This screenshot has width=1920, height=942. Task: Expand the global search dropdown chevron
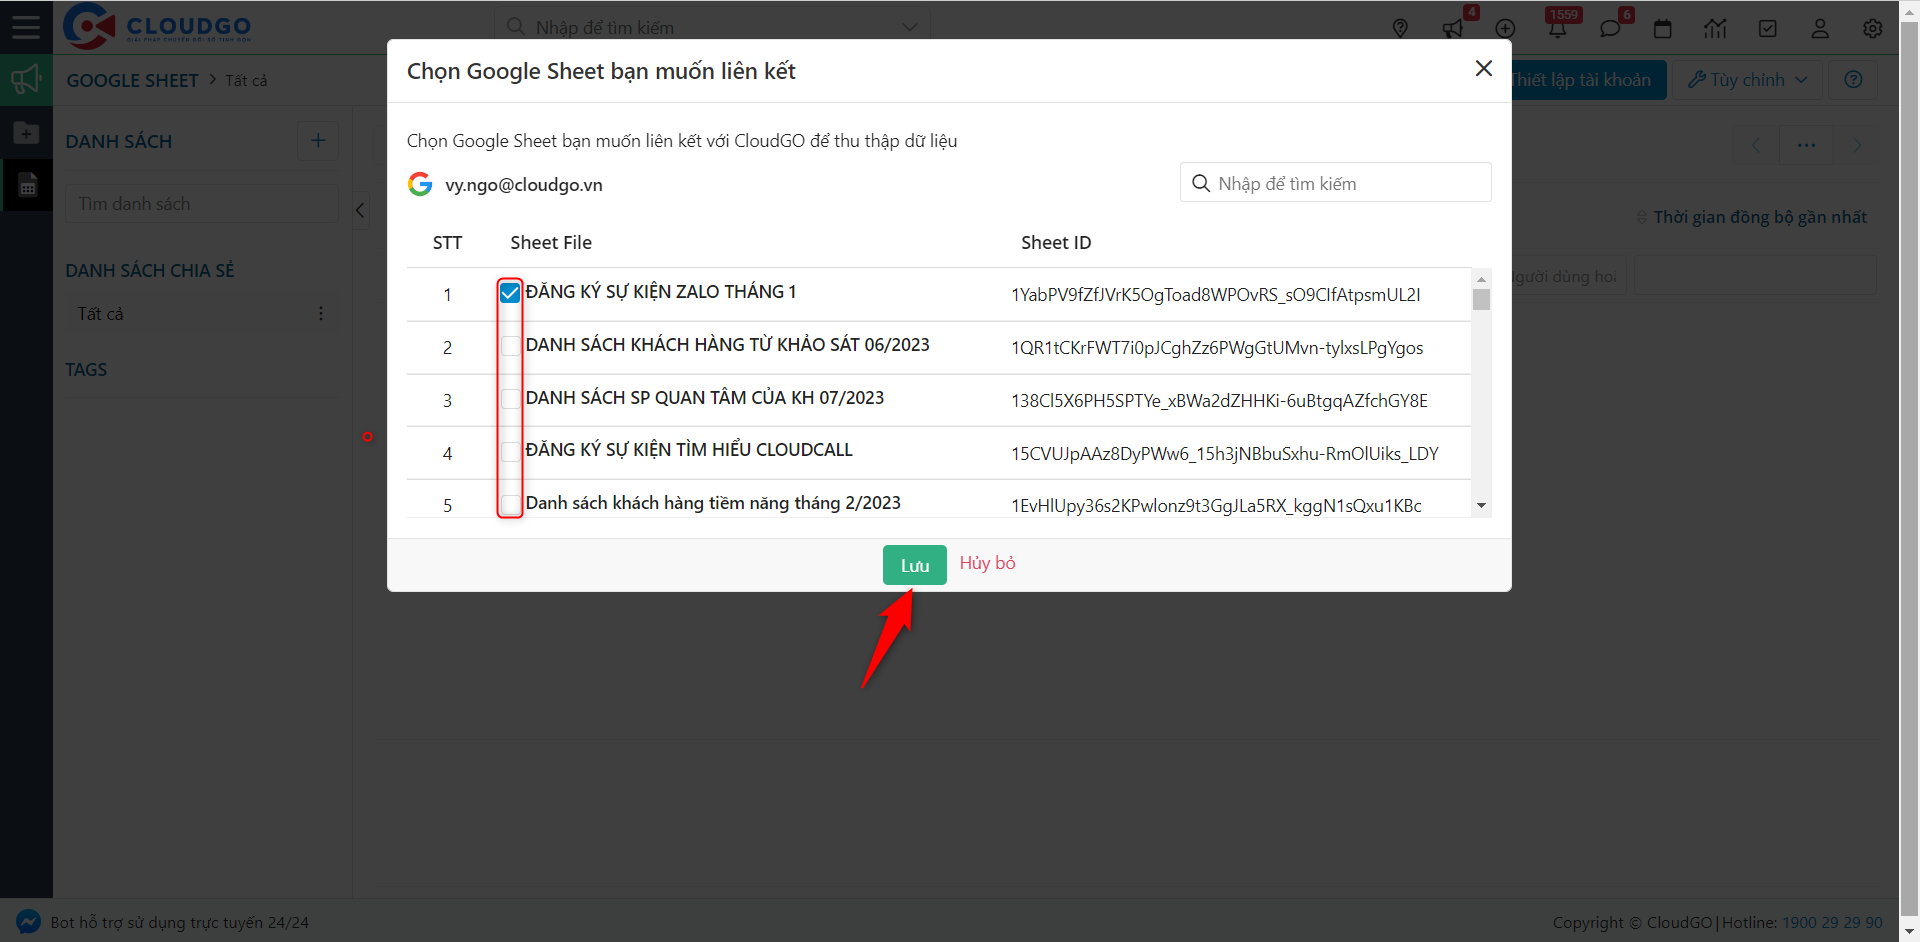[x=909, y=27]
